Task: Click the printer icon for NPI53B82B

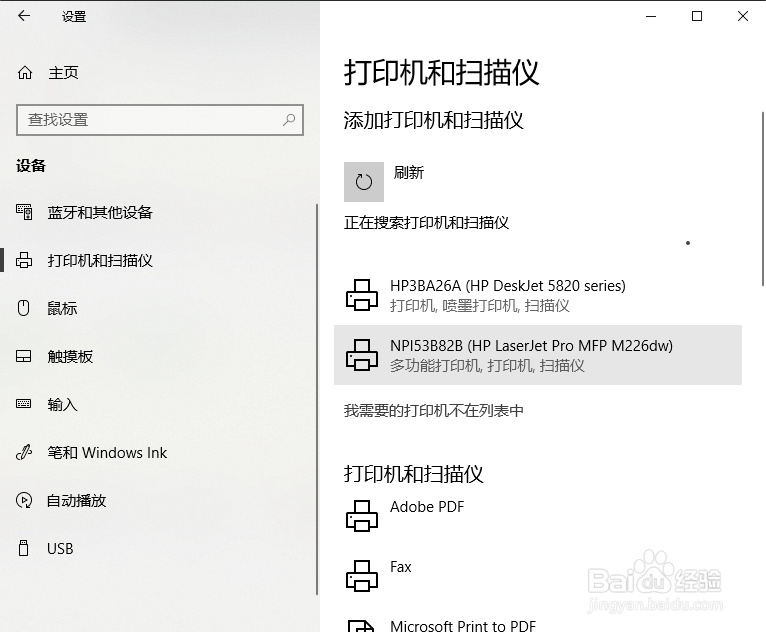Action: [x=362, y=355]
